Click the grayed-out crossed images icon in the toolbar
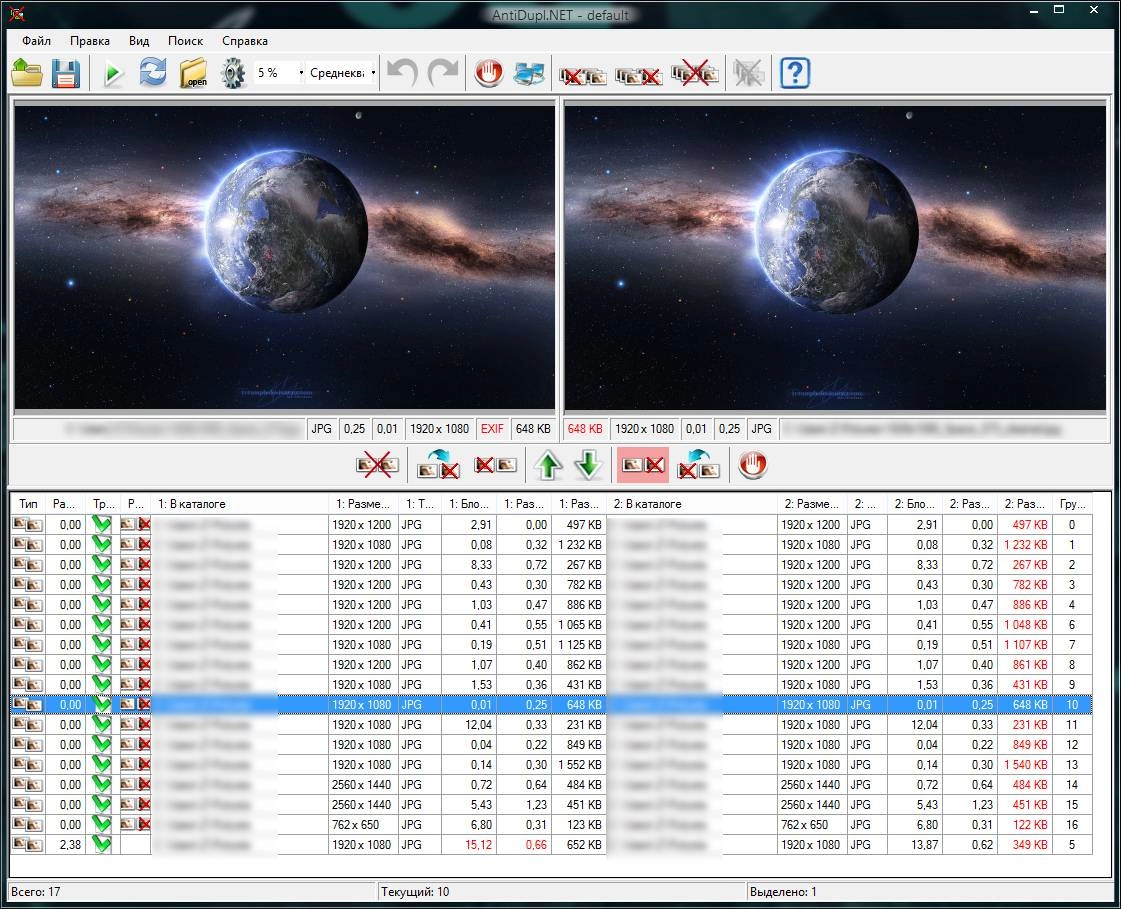Image resolution: width=1121 pixels, height=909 pixels. [748, 73]
